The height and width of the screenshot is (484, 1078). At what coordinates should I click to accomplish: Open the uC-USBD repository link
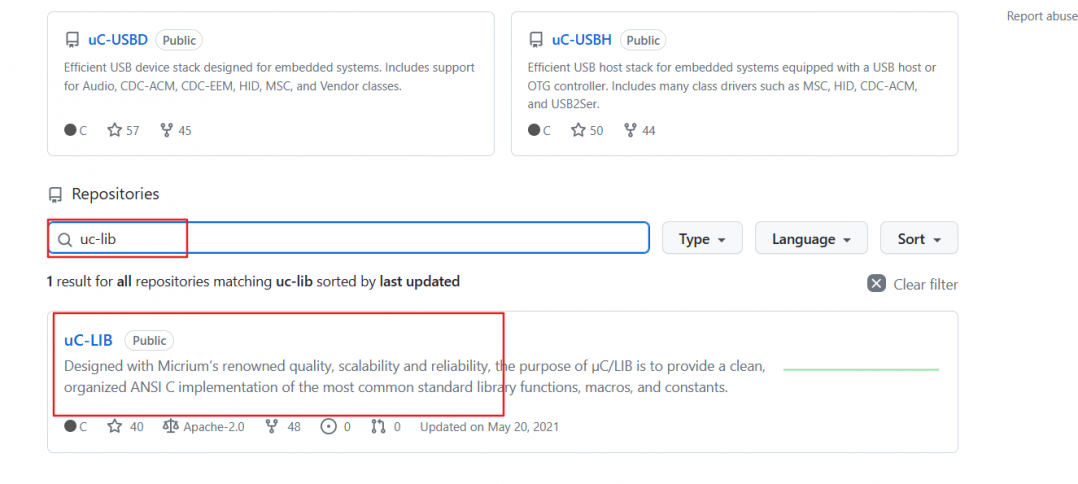coord(116,40)
